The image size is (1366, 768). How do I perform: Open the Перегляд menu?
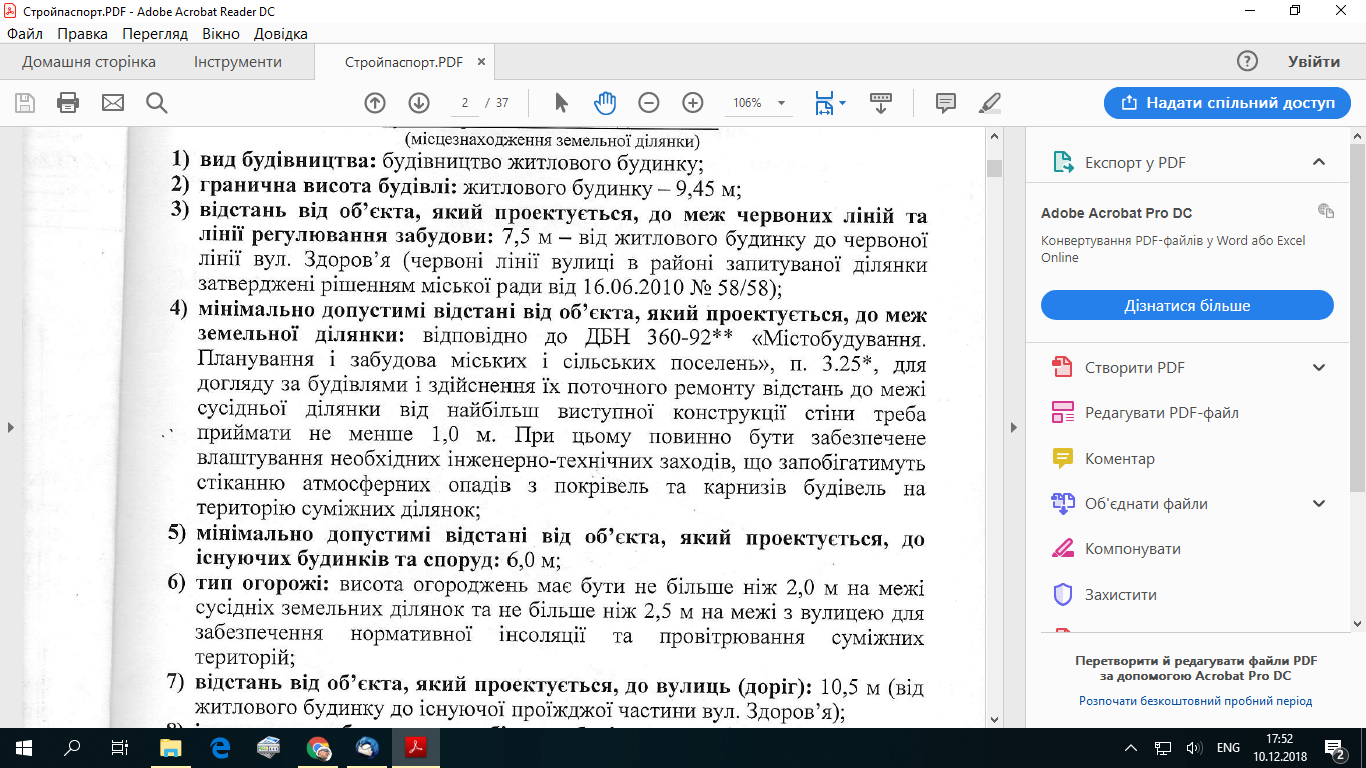155,33
